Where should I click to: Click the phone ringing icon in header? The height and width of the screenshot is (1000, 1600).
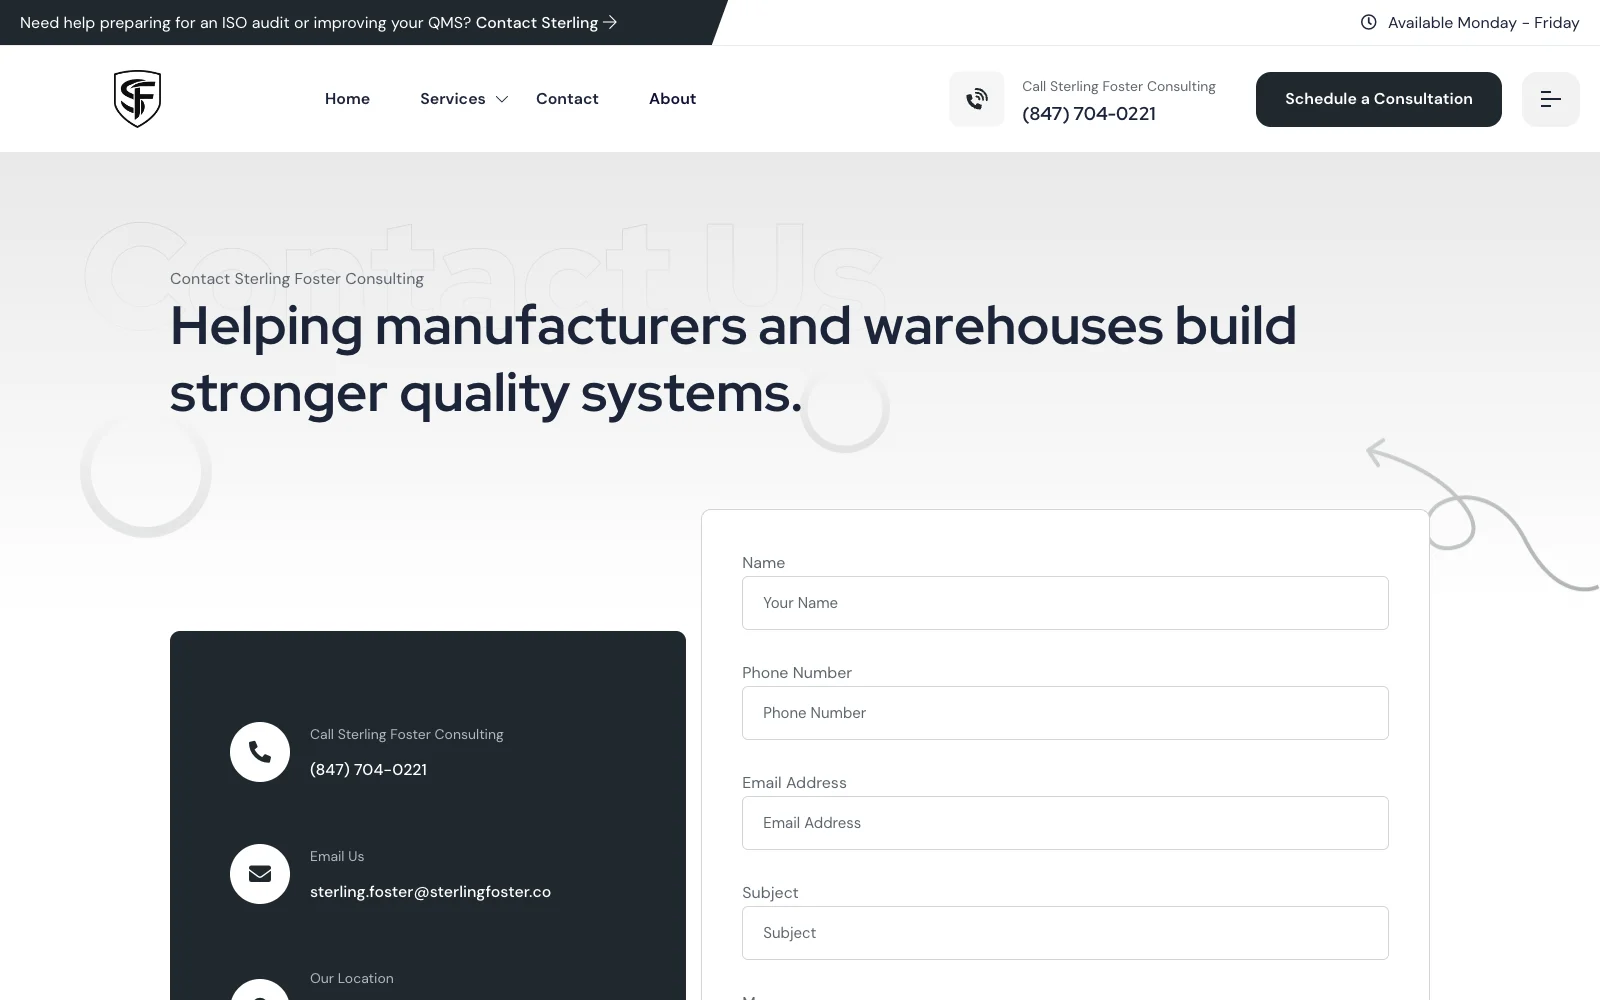click(977, 99)
